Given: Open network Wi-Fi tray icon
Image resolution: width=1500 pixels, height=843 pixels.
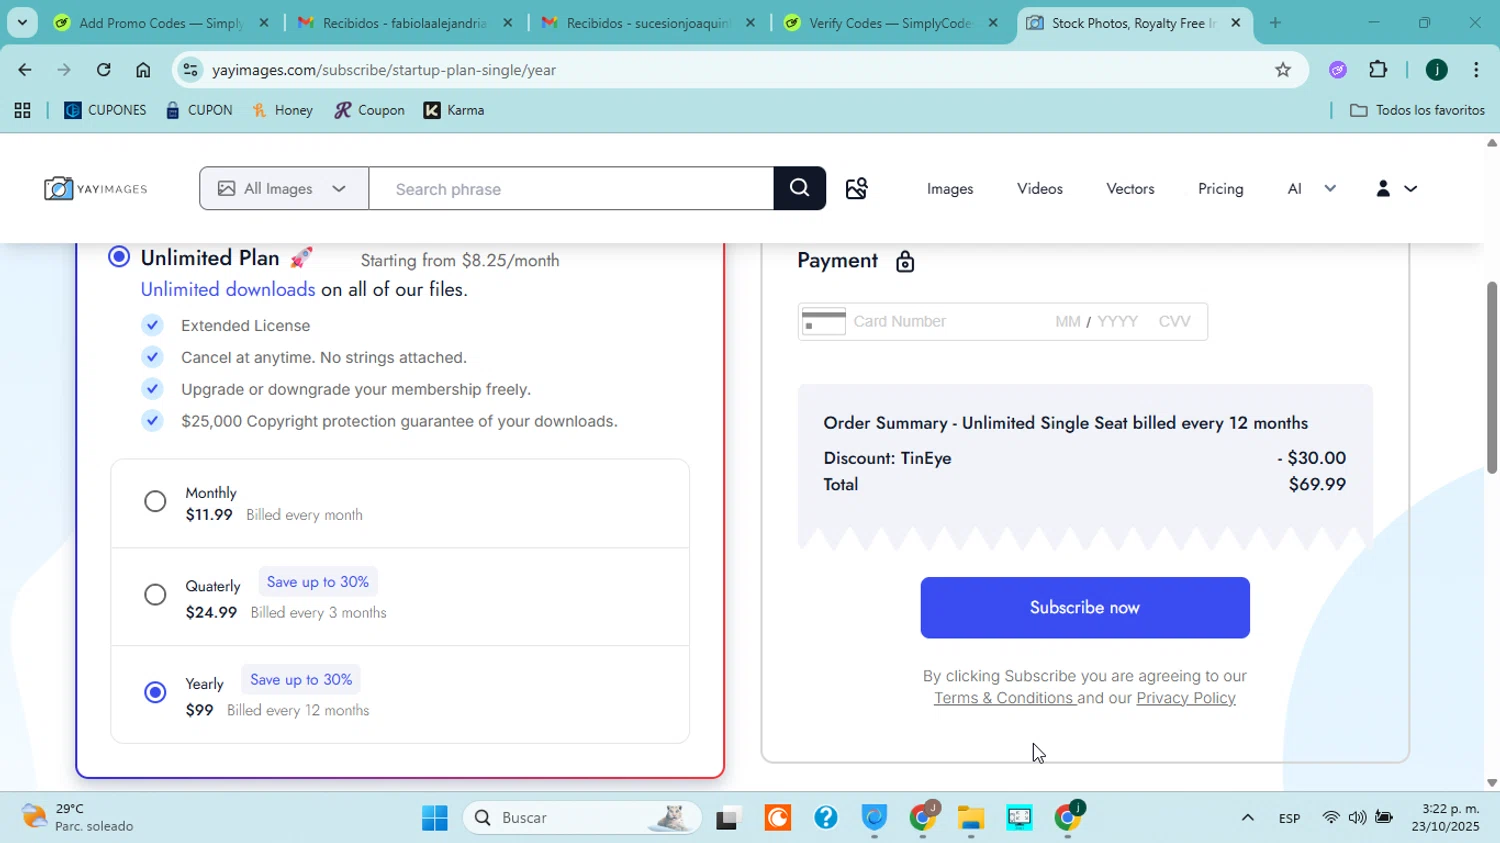Looking at the screenshot, I should pos(1331,818).
